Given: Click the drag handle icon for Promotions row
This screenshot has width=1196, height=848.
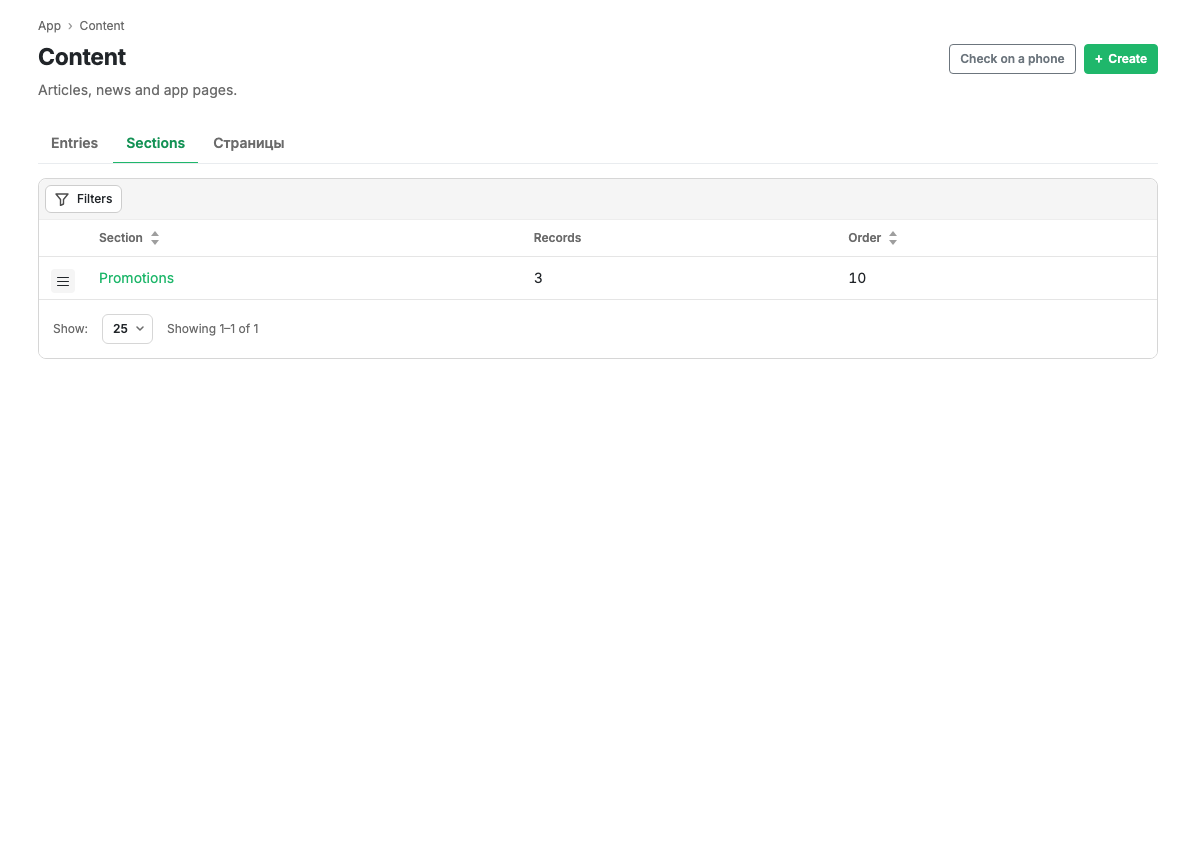Looking at the screenshot, I should coord(63,281).
